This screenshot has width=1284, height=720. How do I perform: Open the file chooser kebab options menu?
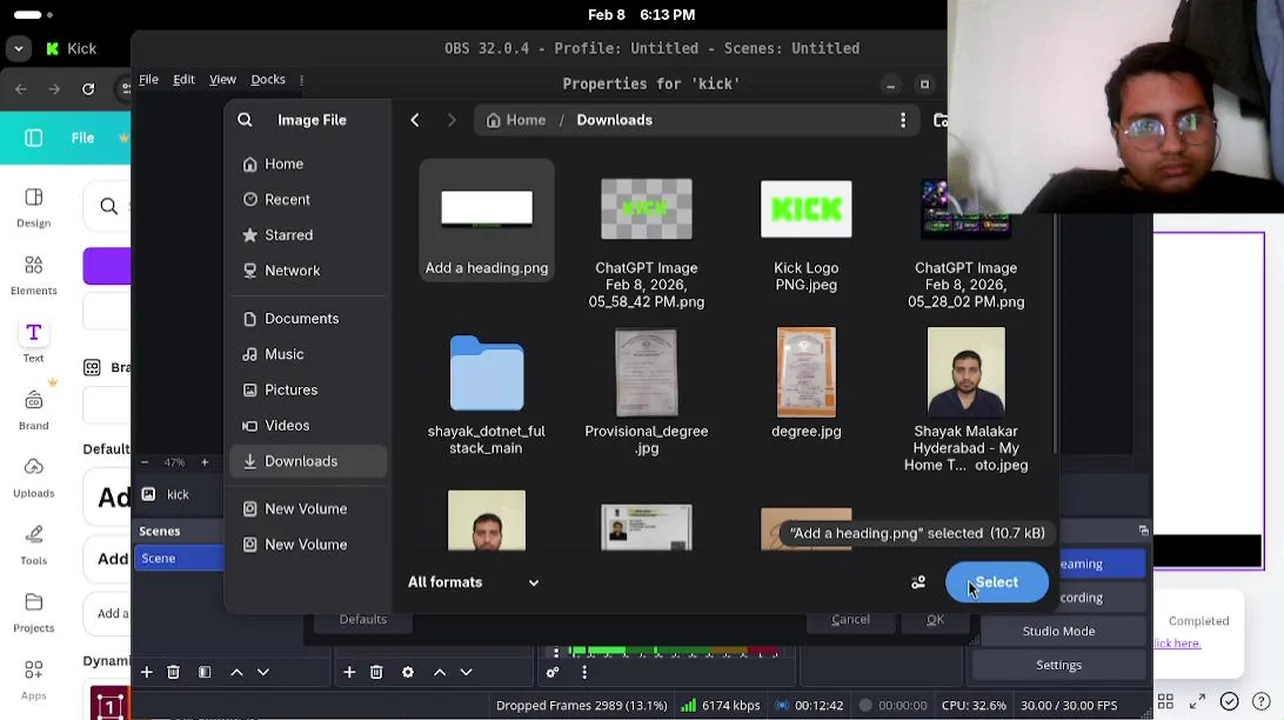click(x=903, y=120)
